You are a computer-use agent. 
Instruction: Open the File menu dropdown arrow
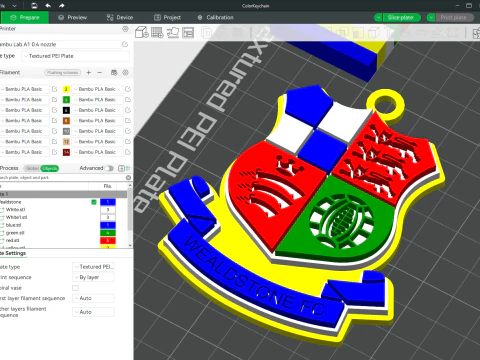tap(15, 6)
